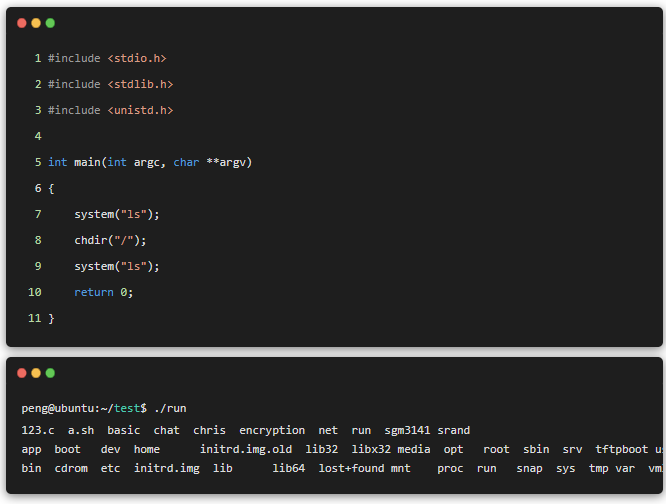Click the ./run command in the terminal
Image resolution: width=666 pixels, height=504 pixels.
click(169, 408)
